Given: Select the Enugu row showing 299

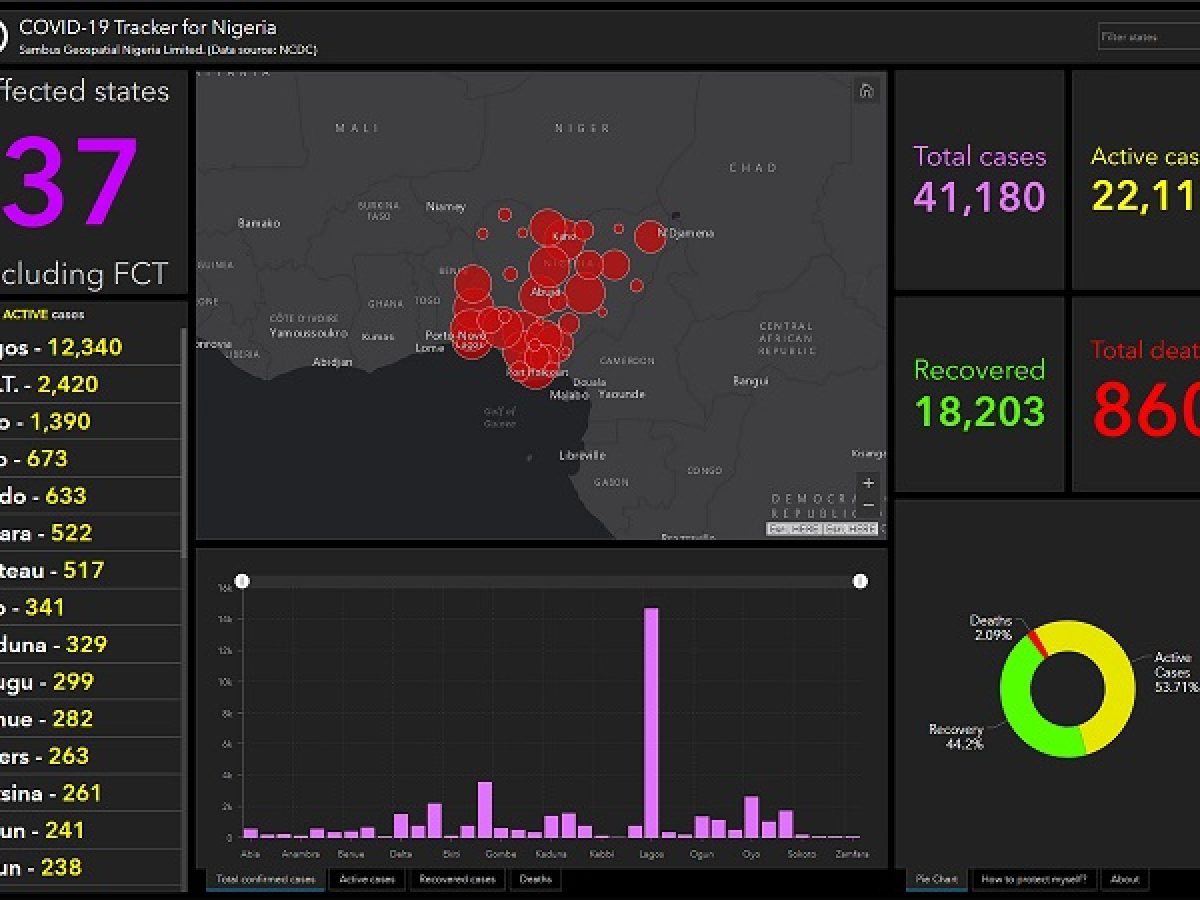Looking at the screenshot, I should pyautogui.click(x=90, y=681).
